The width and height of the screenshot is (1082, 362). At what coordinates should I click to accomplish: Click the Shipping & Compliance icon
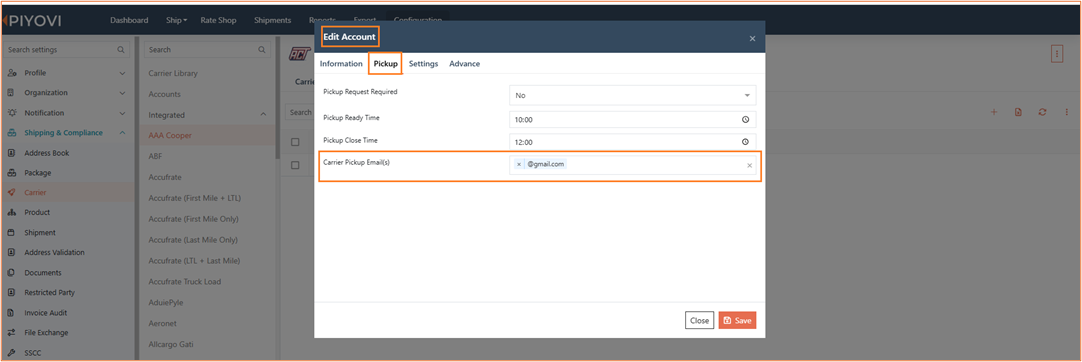12,133
